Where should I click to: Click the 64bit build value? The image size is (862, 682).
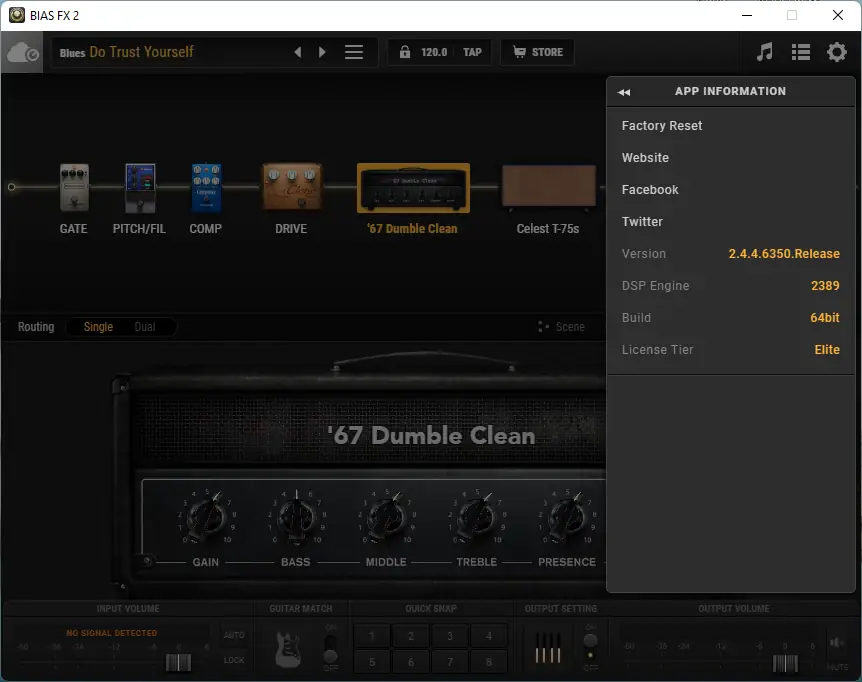pyautogui.click(x=825, y=318)
